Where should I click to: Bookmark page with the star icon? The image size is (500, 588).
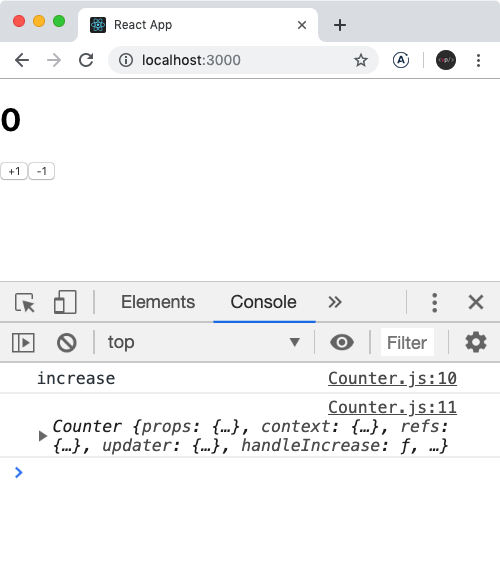click(361, 60)
